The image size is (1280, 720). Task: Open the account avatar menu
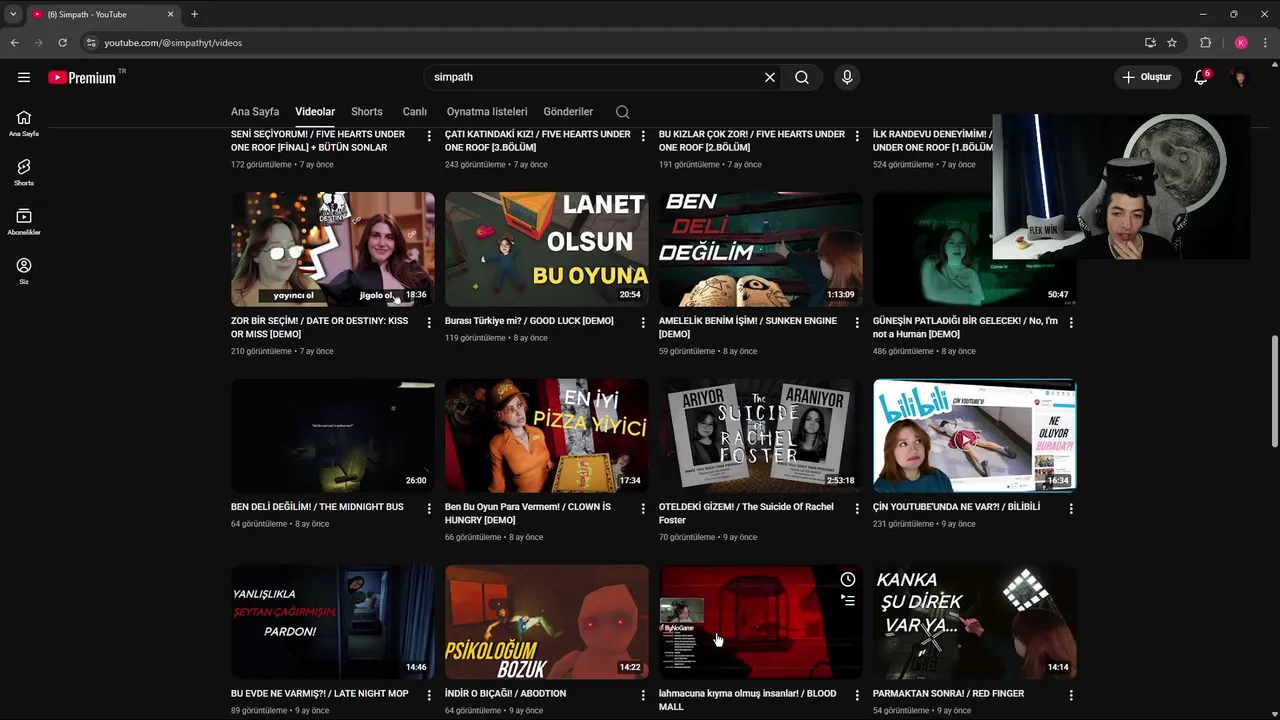[x=1240, y=77]
